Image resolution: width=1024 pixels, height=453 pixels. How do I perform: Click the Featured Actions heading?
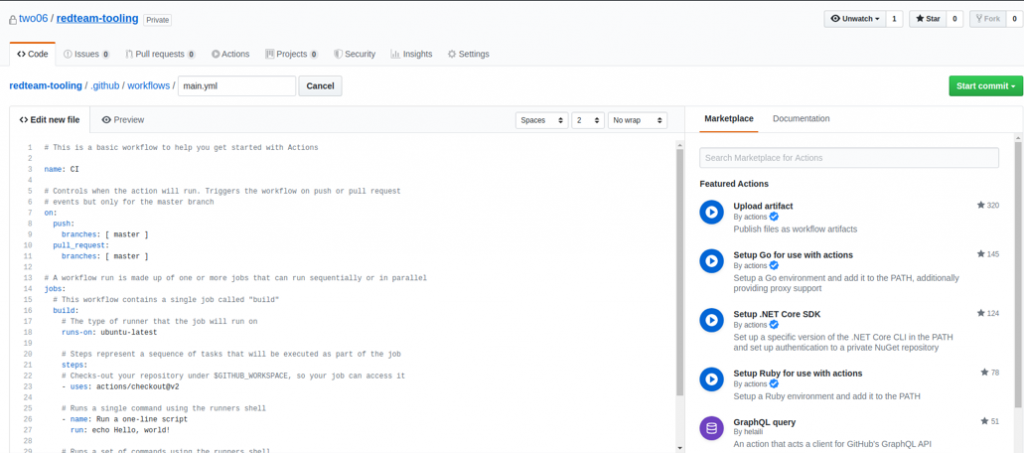point(734,184)
